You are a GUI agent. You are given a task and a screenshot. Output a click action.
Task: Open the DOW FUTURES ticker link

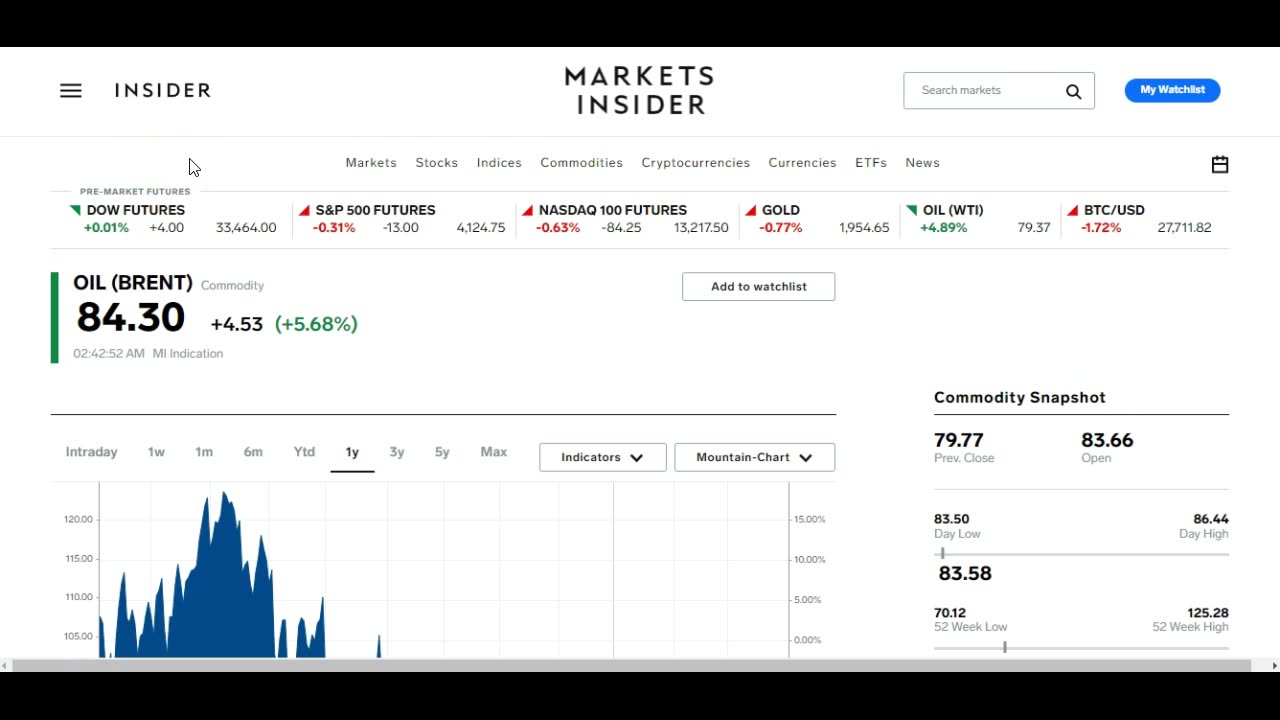point(136,210)
